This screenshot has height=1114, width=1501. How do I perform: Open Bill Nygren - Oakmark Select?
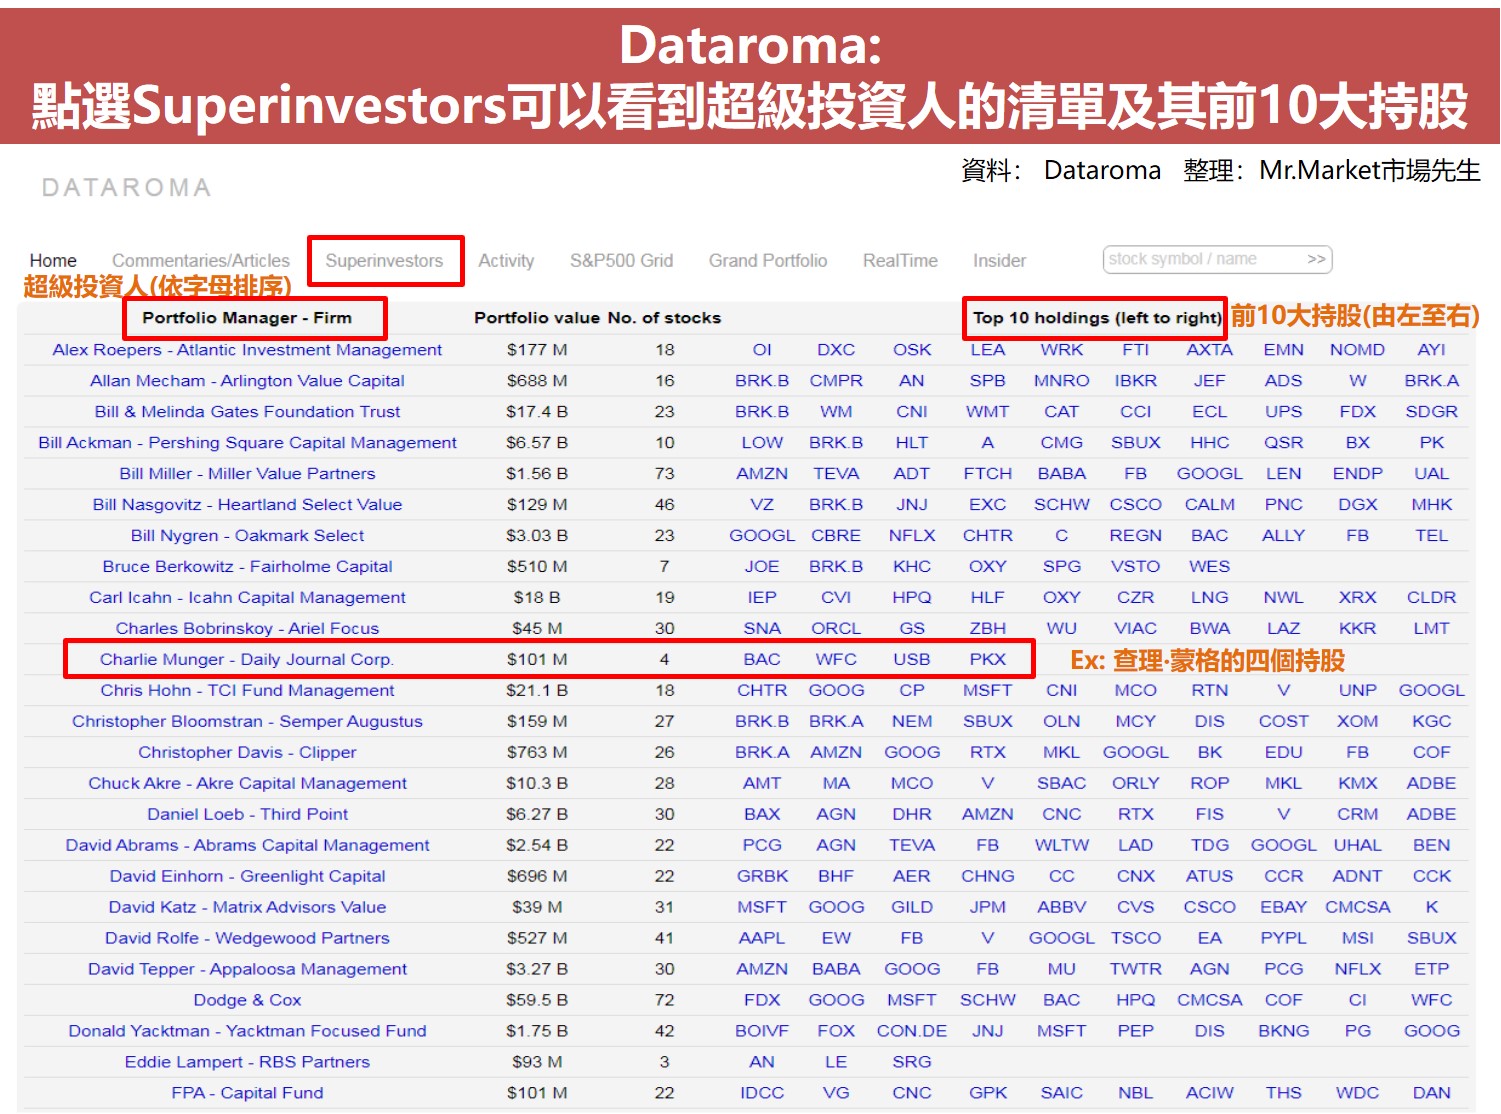coord(247,535)
